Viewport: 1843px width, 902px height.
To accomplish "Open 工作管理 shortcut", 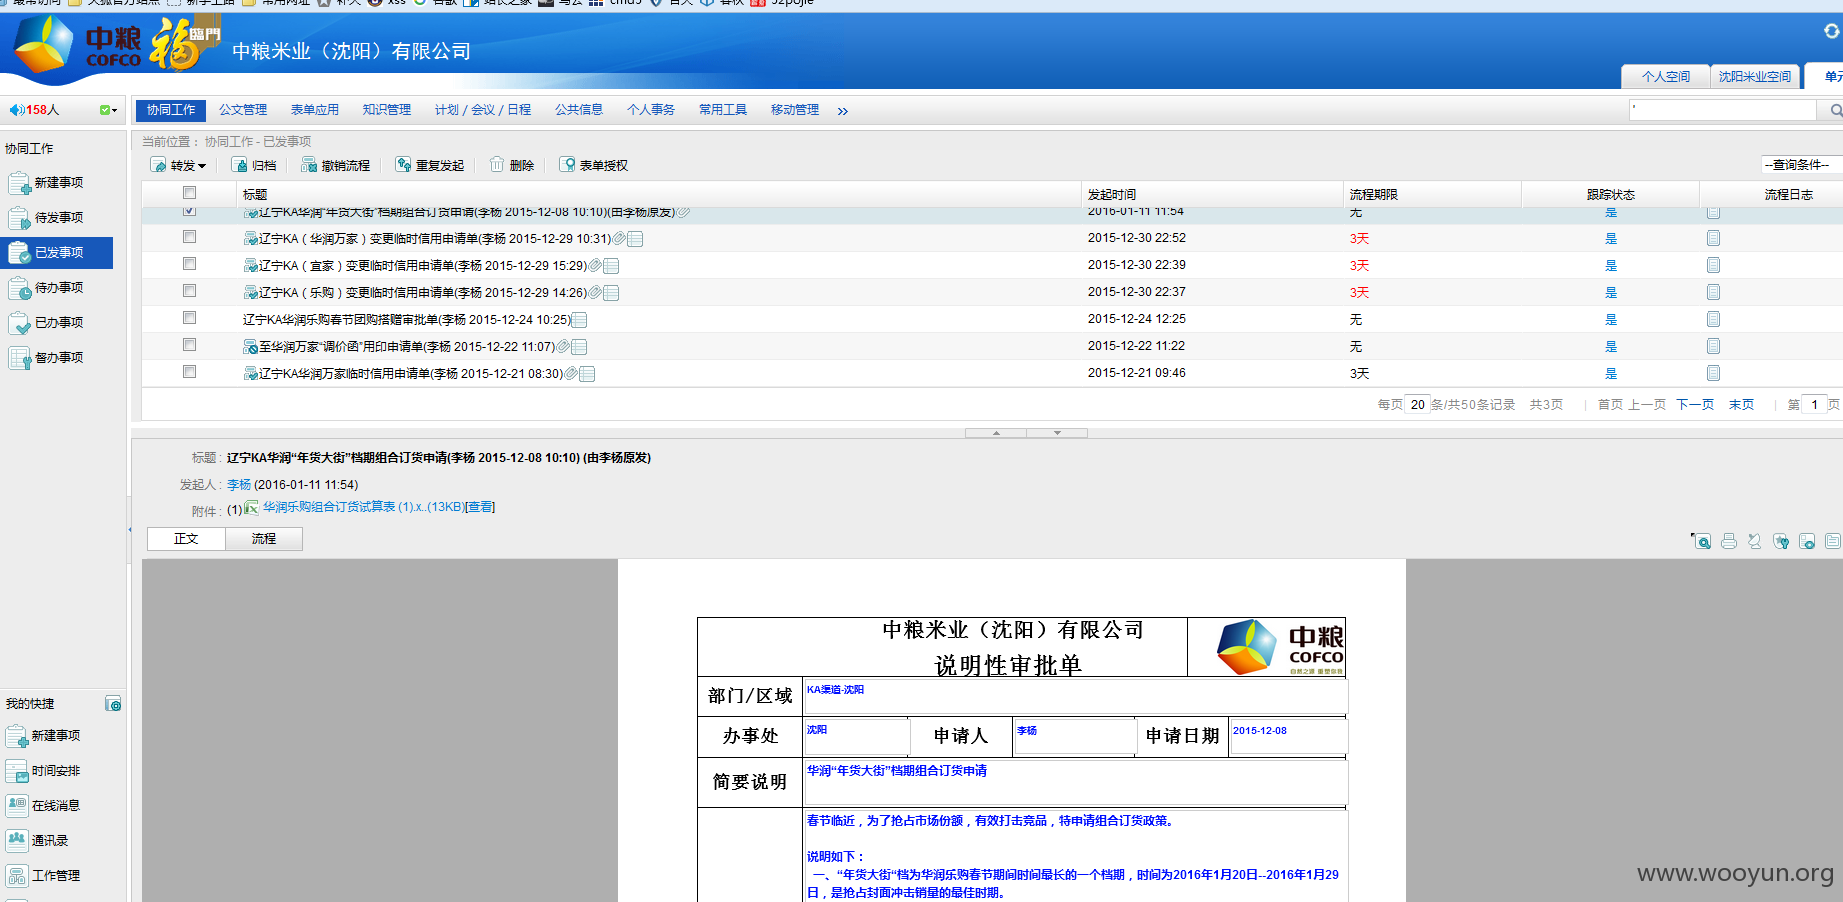I will (43, 876).
